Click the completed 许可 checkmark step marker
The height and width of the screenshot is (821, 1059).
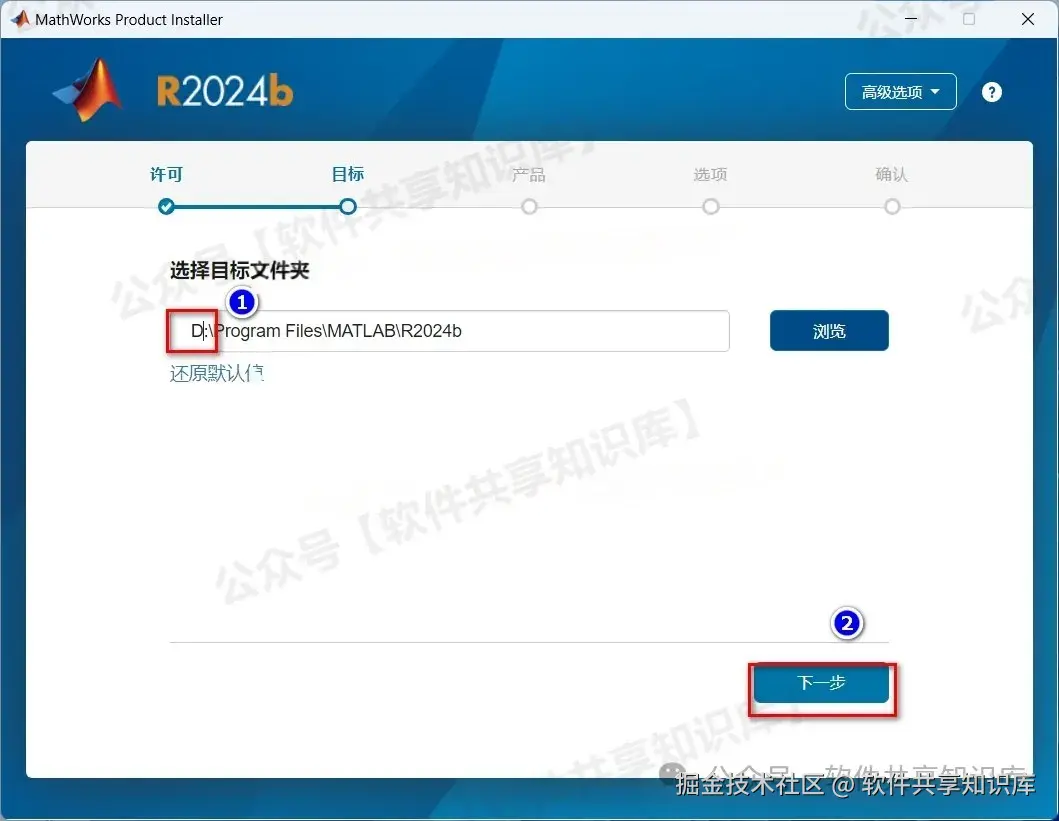click(x=166, y=207)
